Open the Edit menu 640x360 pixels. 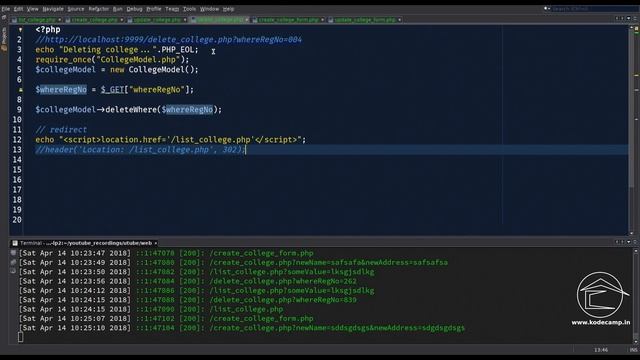(x=19, y=9)
